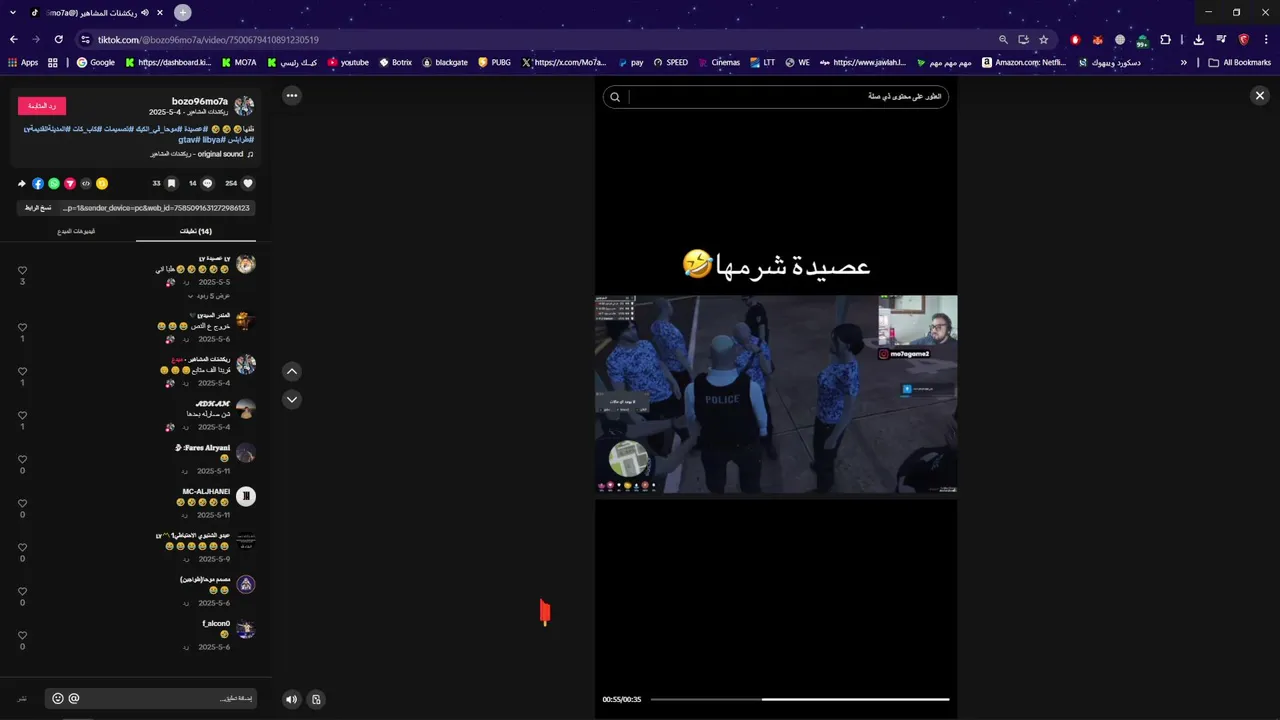The image size is (1280, 720).
Task: Open comments via the speech bubble icon
Action: (208, 183)
